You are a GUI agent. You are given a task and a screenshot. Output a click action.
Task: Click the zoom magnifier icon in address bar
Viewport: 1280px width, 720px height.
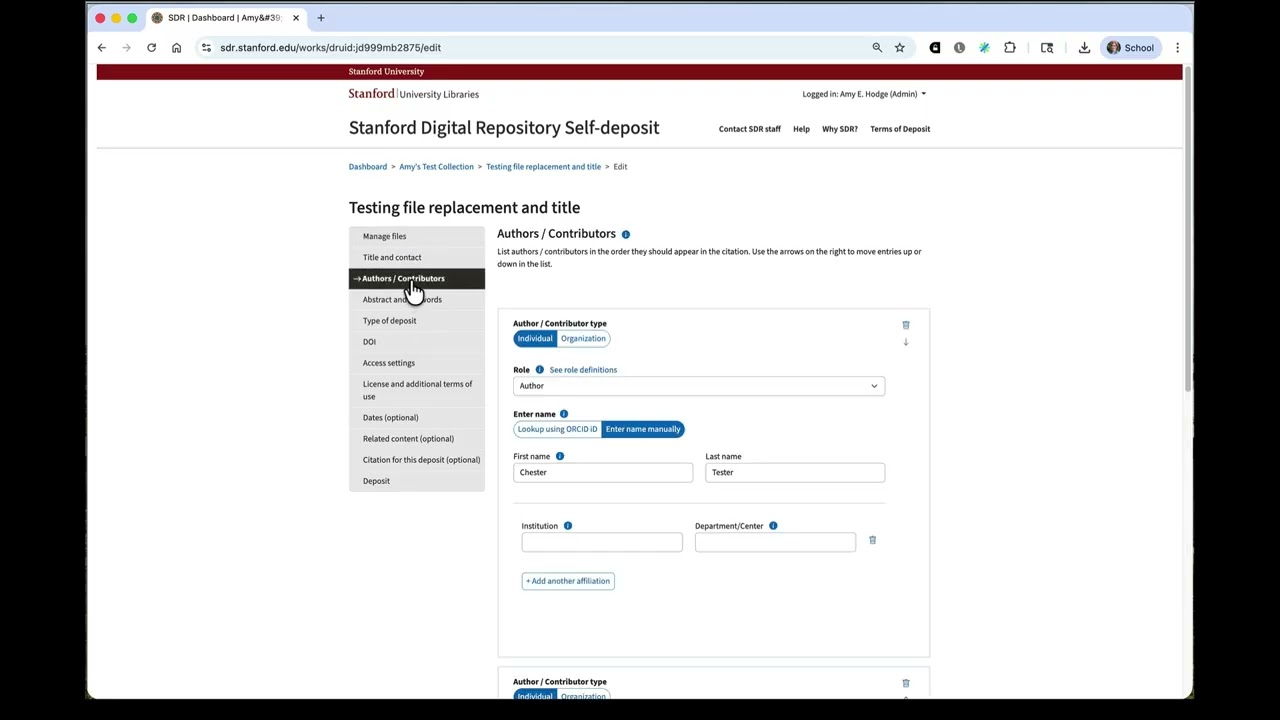[x=877, y=48]
